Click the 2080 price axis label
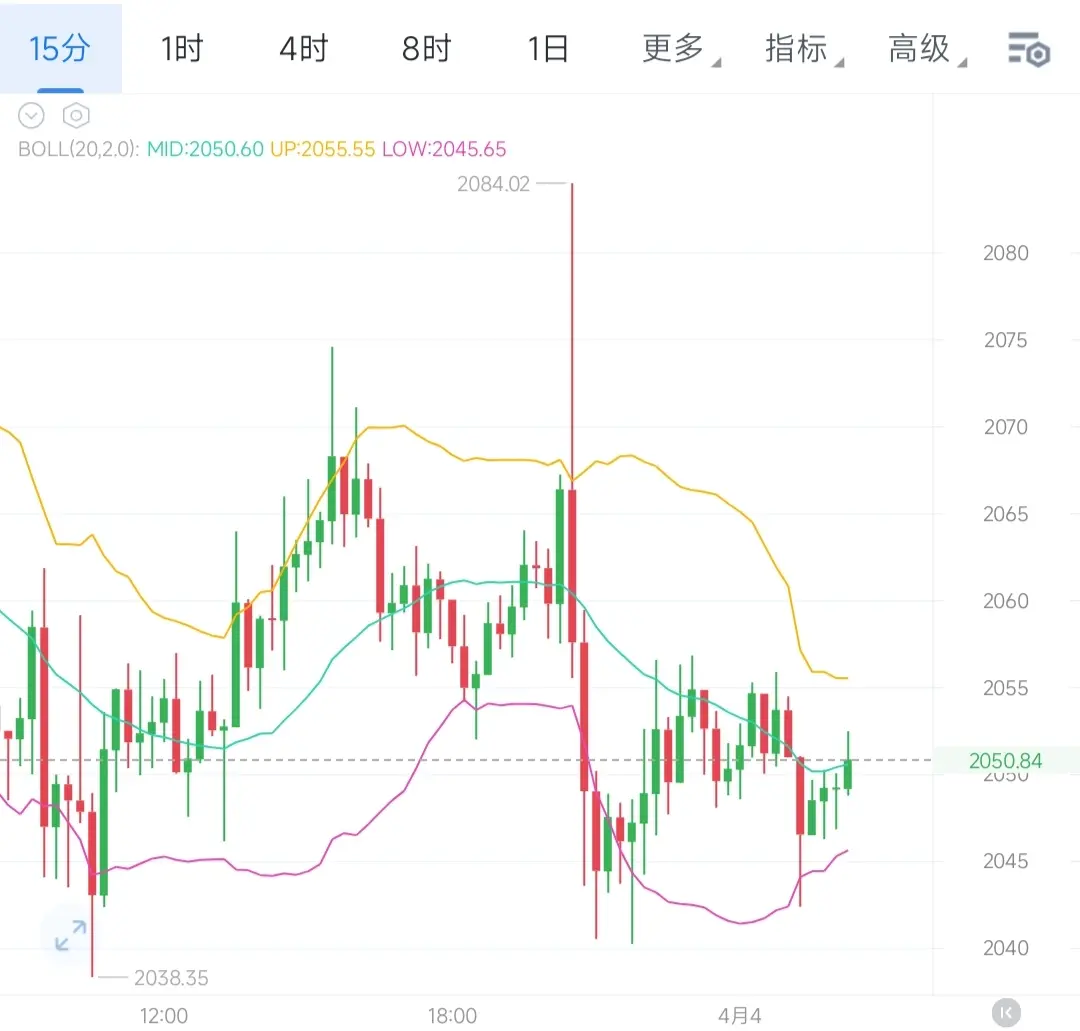1080x1031 pixels. (x=1006, y=253)
